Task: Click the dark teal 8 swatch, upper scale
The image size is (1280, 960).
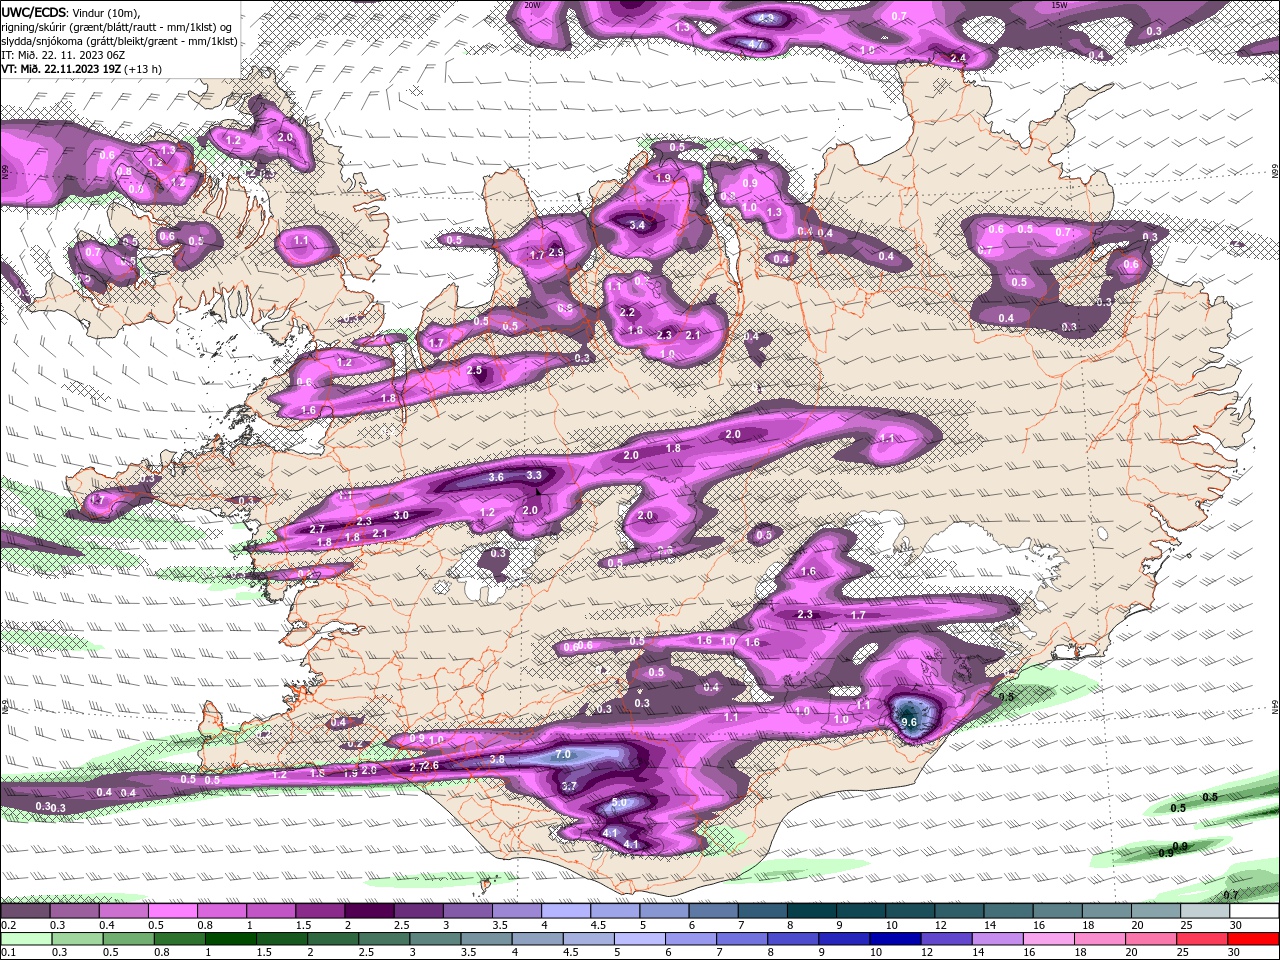Action: (811, 911)
